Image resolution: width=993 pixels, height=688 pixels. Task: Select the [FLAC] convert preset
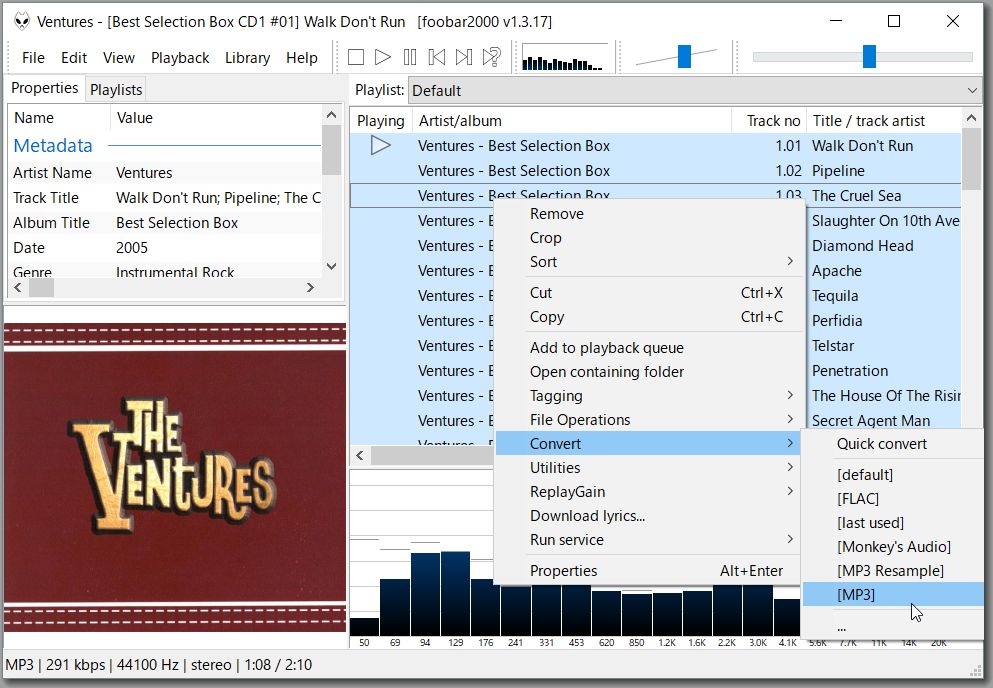pos(893,499)
